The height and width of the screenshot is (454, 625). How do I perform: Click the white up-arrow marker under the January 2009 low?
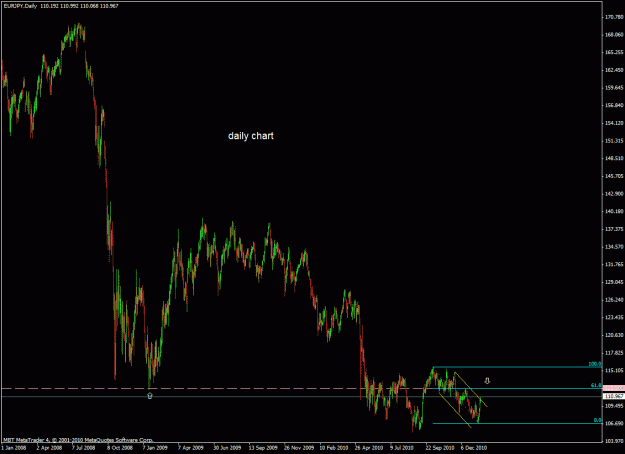tap(150, 396)
